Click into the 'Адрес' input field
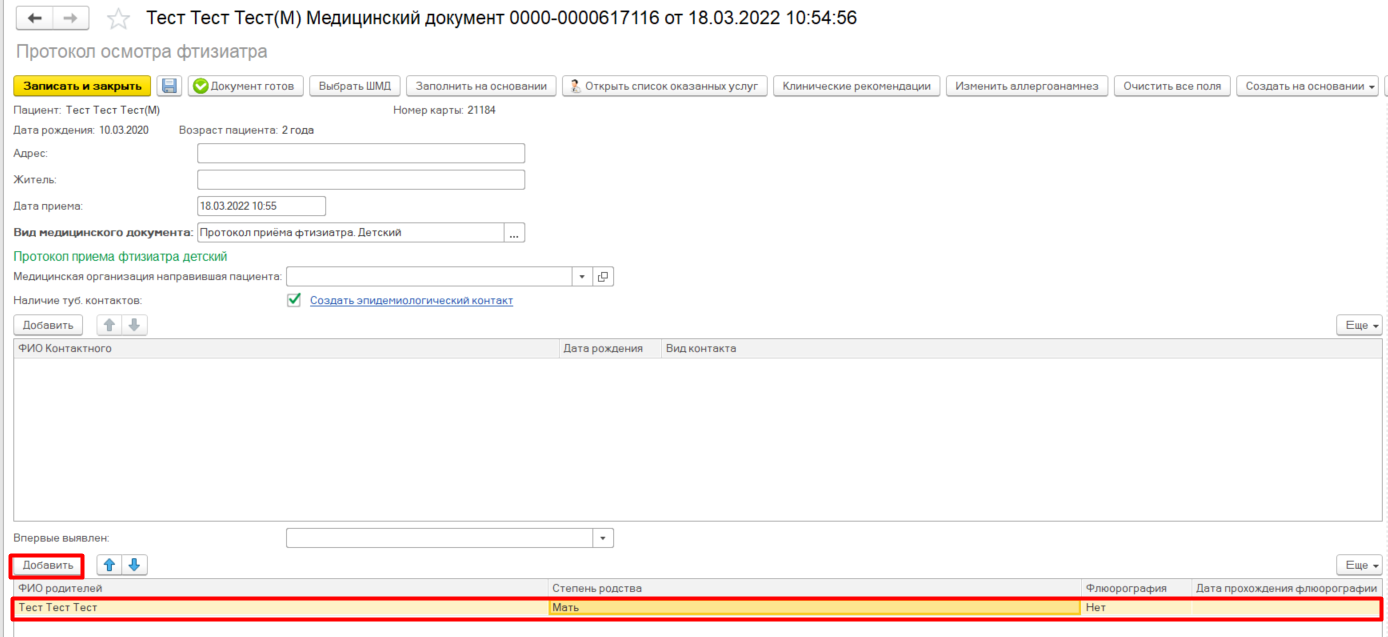Screen dimensions: 1388x637 [361, 153]
